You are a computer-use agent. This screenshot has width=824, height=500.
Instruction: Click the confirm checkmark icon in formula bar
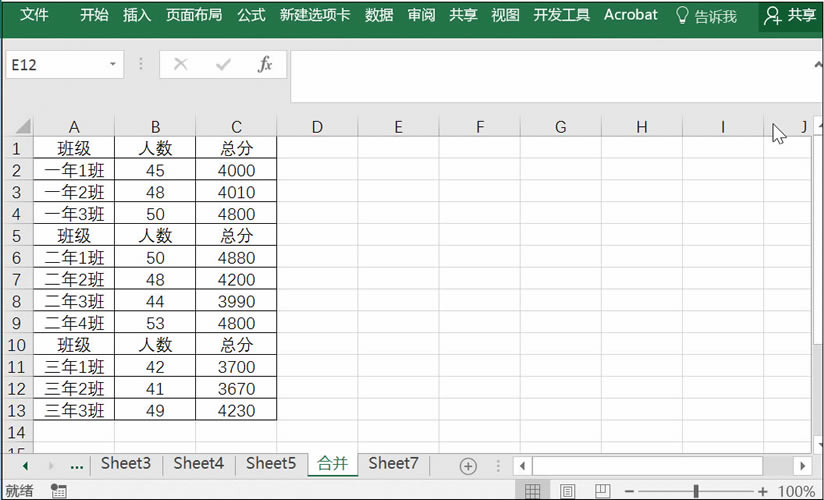[223, 64]
